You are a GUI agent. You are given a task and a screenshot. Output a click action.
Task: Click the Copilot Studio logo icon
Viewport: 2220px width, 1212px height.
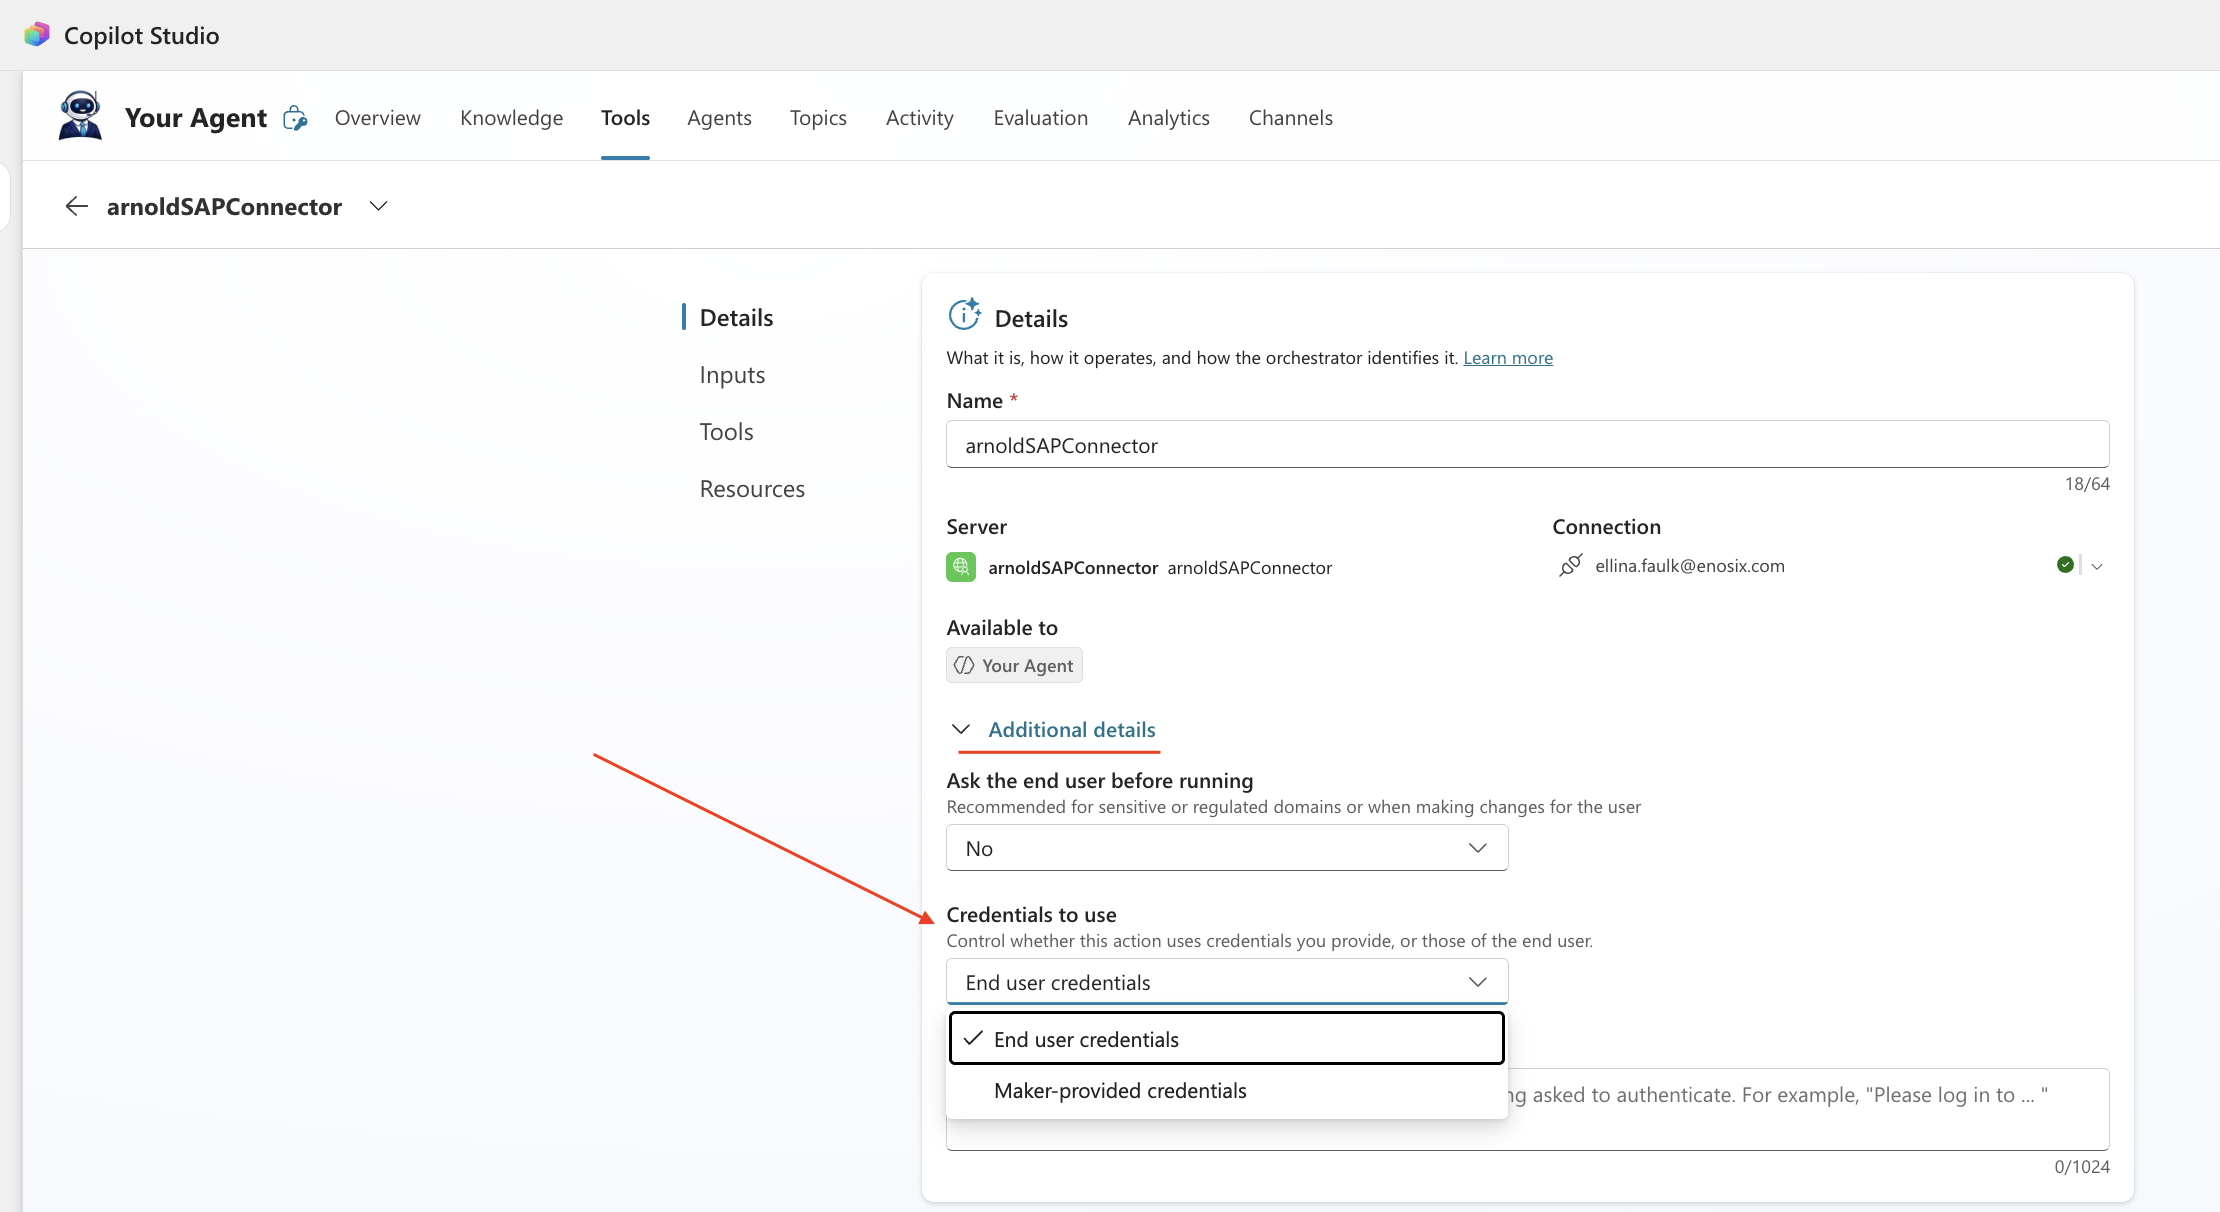37,35
